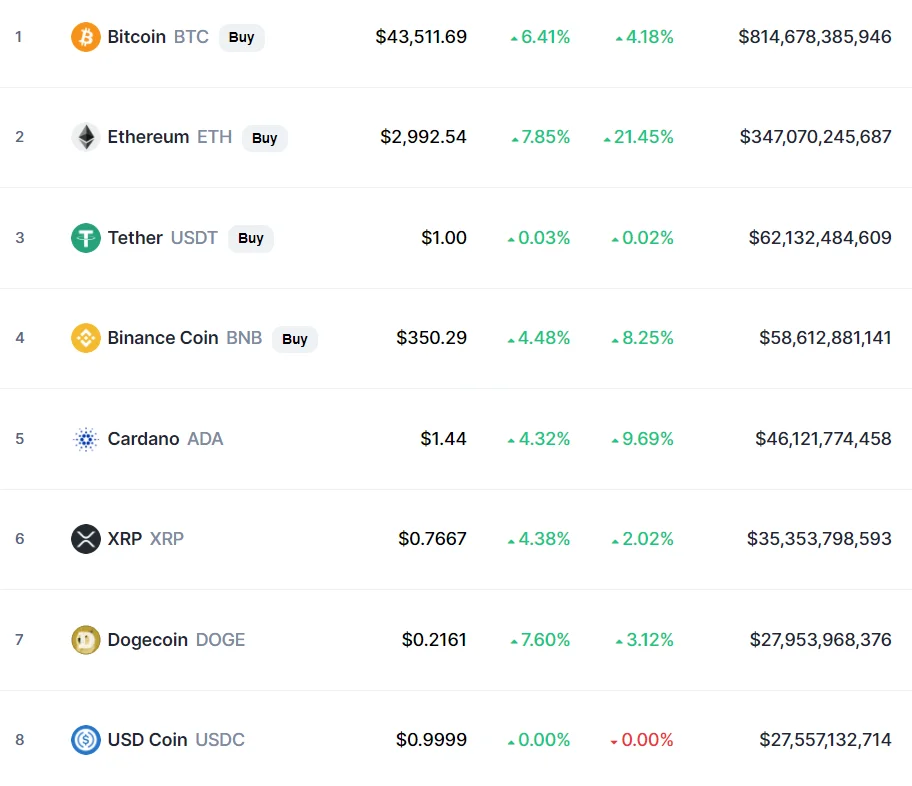Click the Buy button for Binance Coin

pos(295,339)
